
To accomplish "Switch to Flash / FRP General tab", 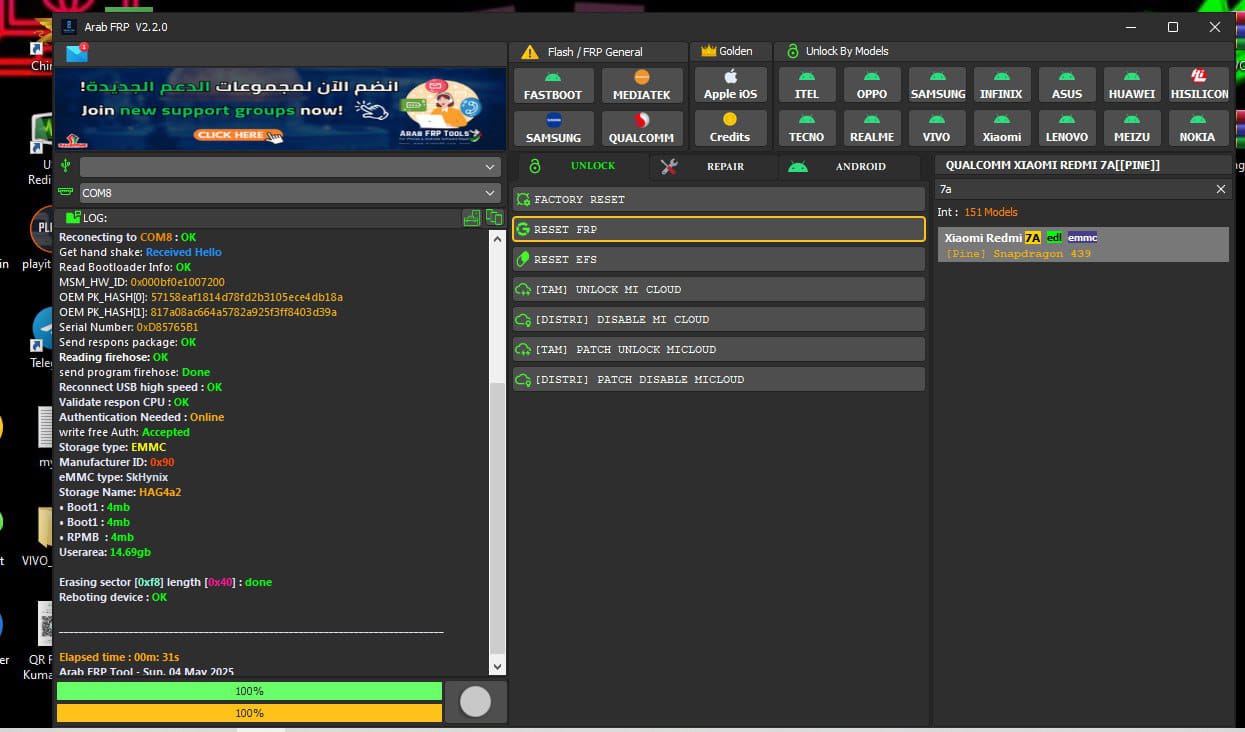I will pyautogui.click(x=598, y=52).
